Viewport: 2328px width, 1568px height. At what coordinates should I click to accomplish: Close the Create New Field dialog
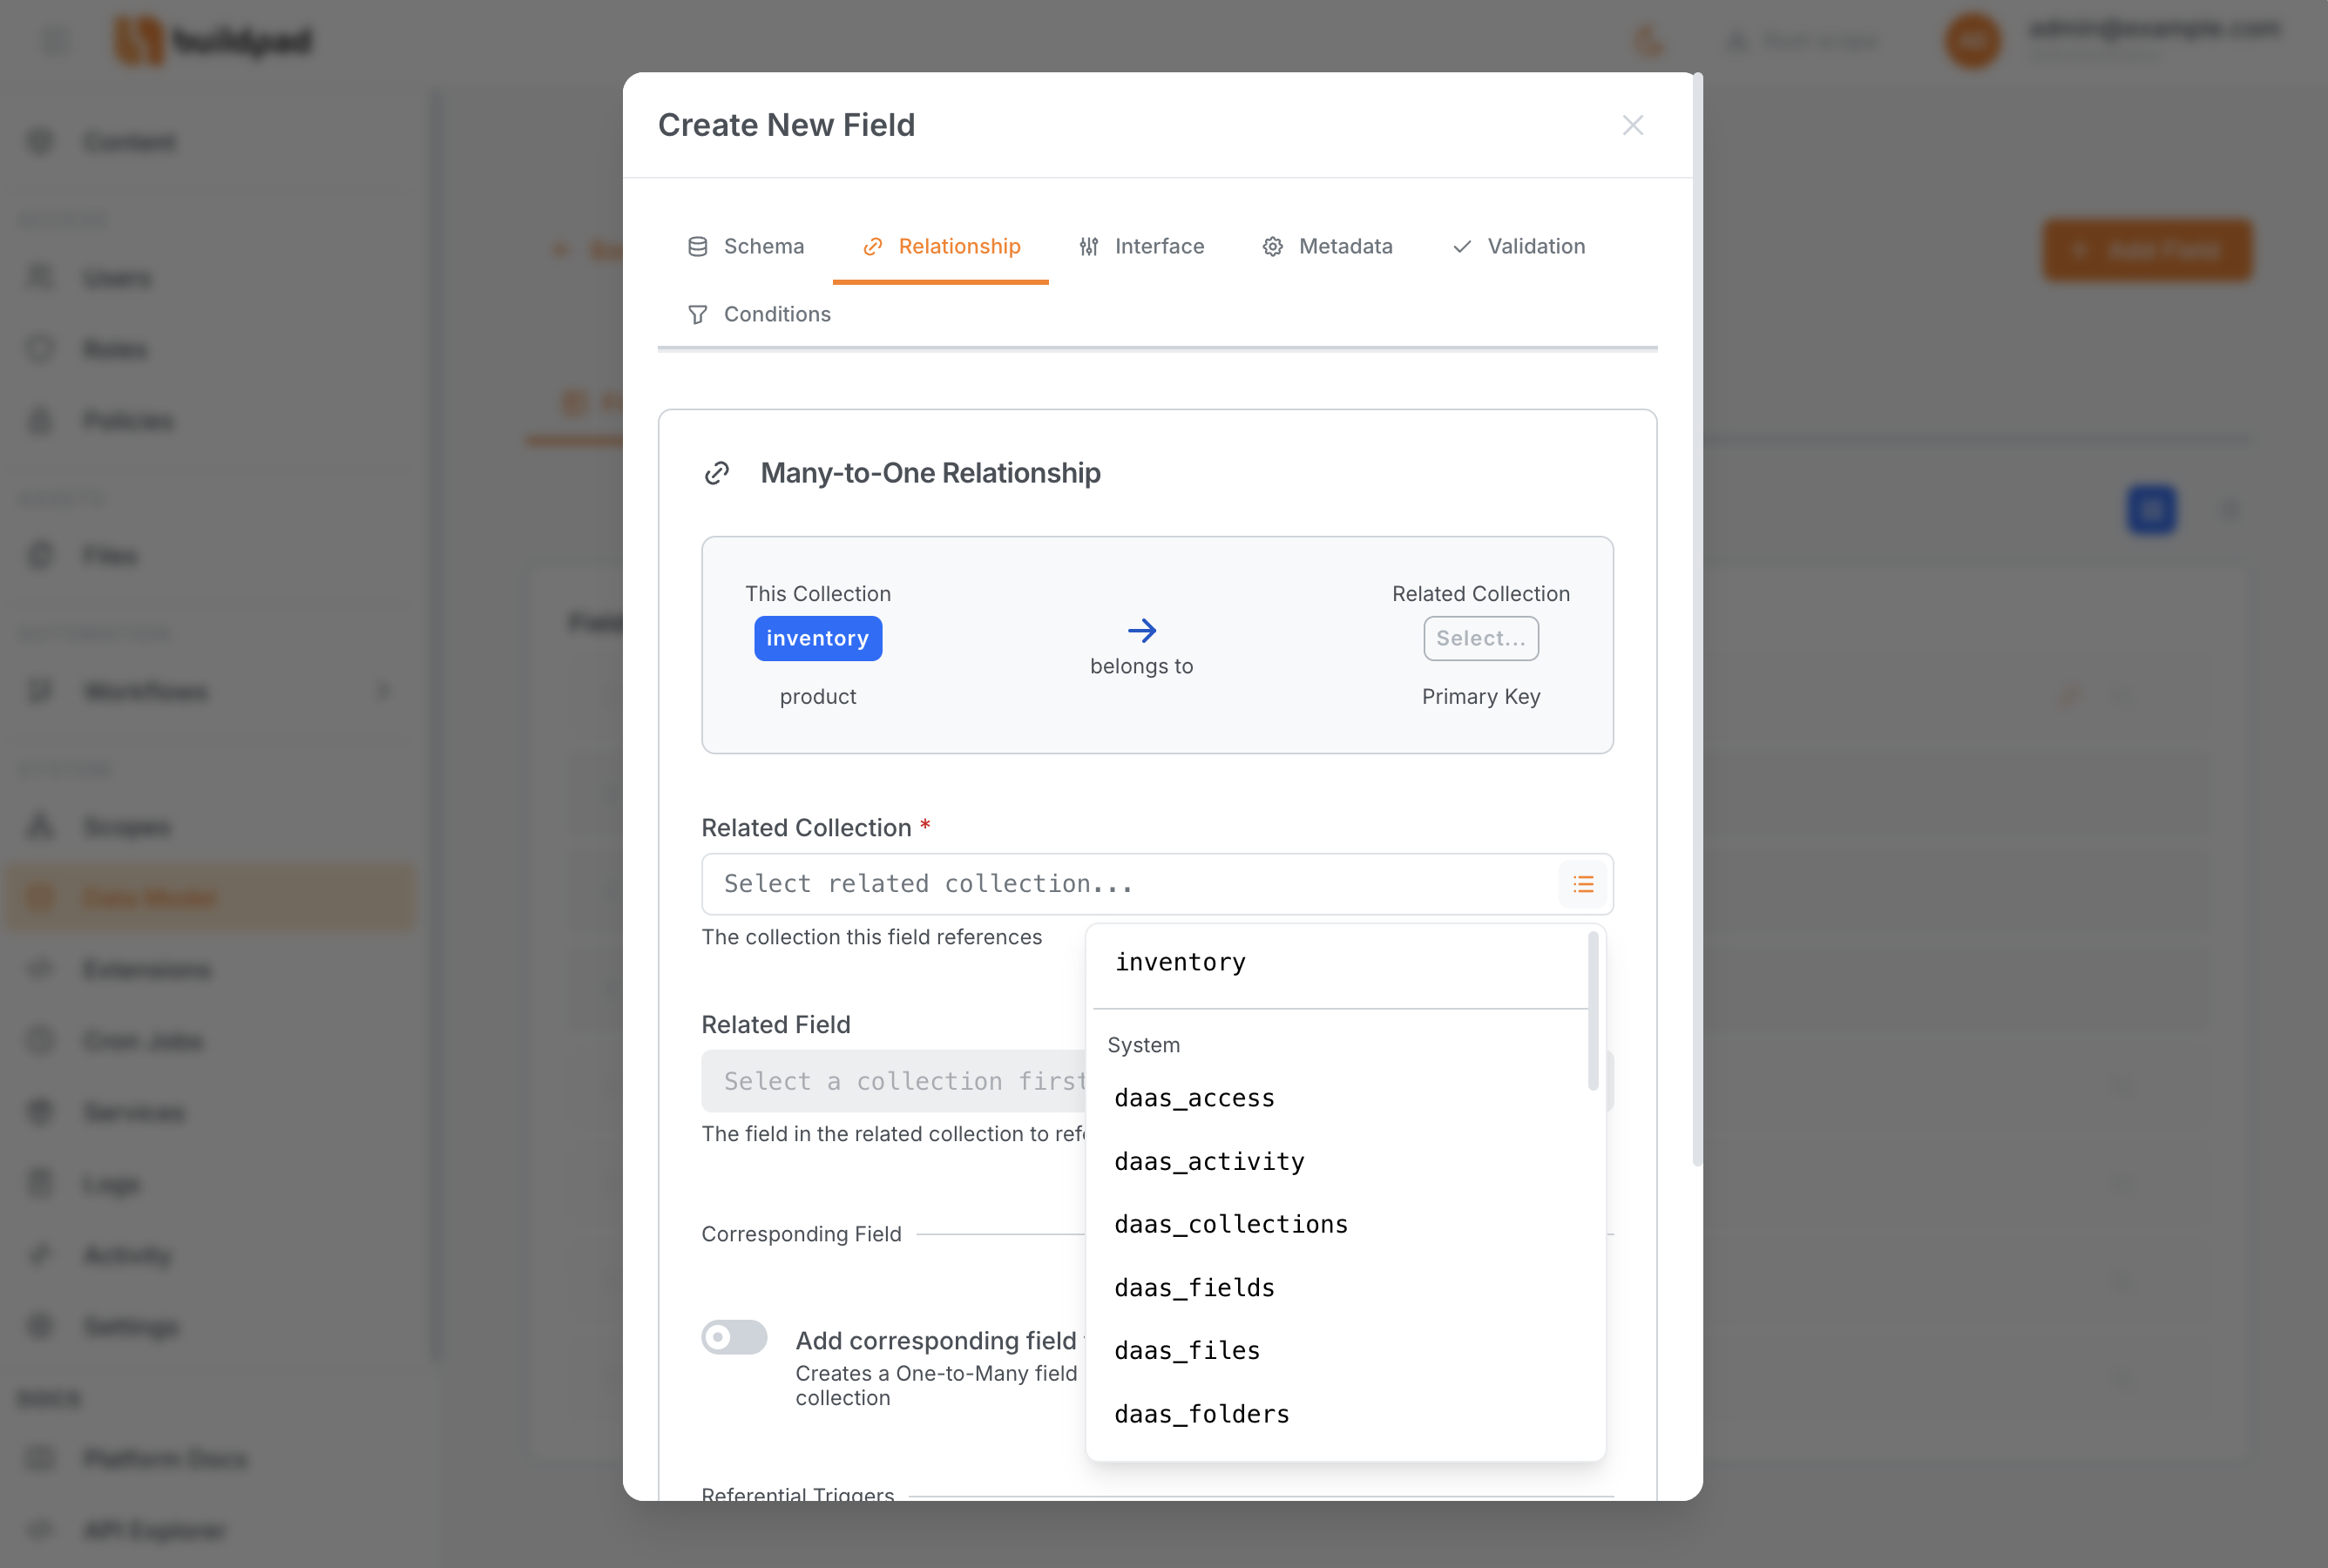tap(1632, 125)
